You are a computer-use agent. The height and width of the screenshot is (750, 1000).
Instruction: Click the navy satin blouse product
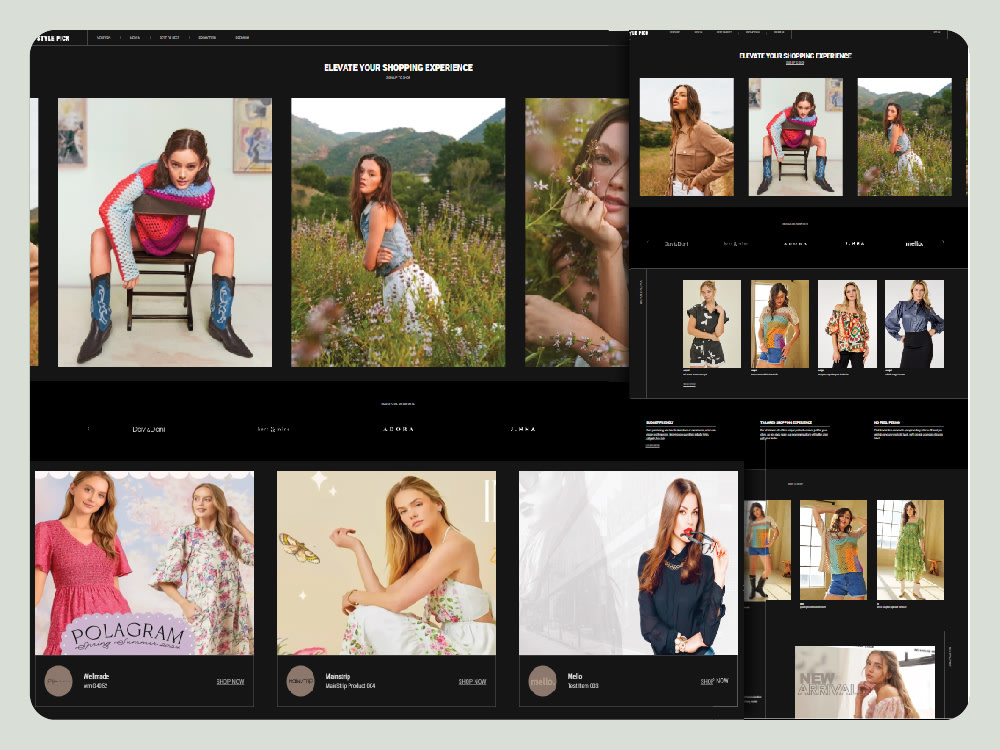(915, 324)
